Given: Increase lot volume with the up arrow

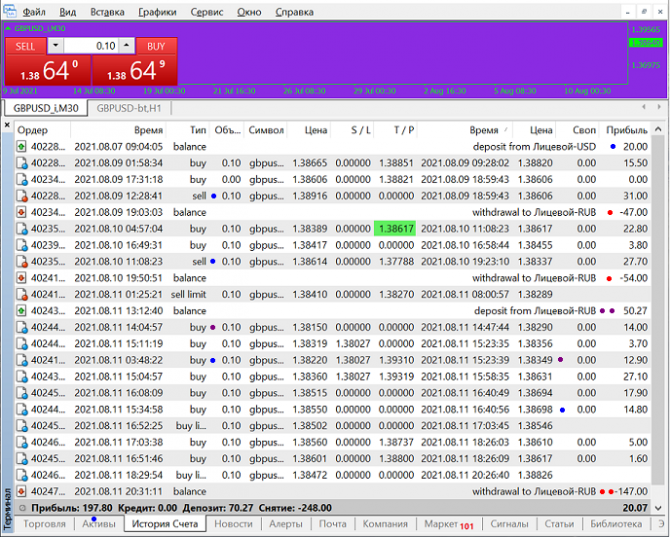Looking at the screenshot, I should [x=126, y=45].
